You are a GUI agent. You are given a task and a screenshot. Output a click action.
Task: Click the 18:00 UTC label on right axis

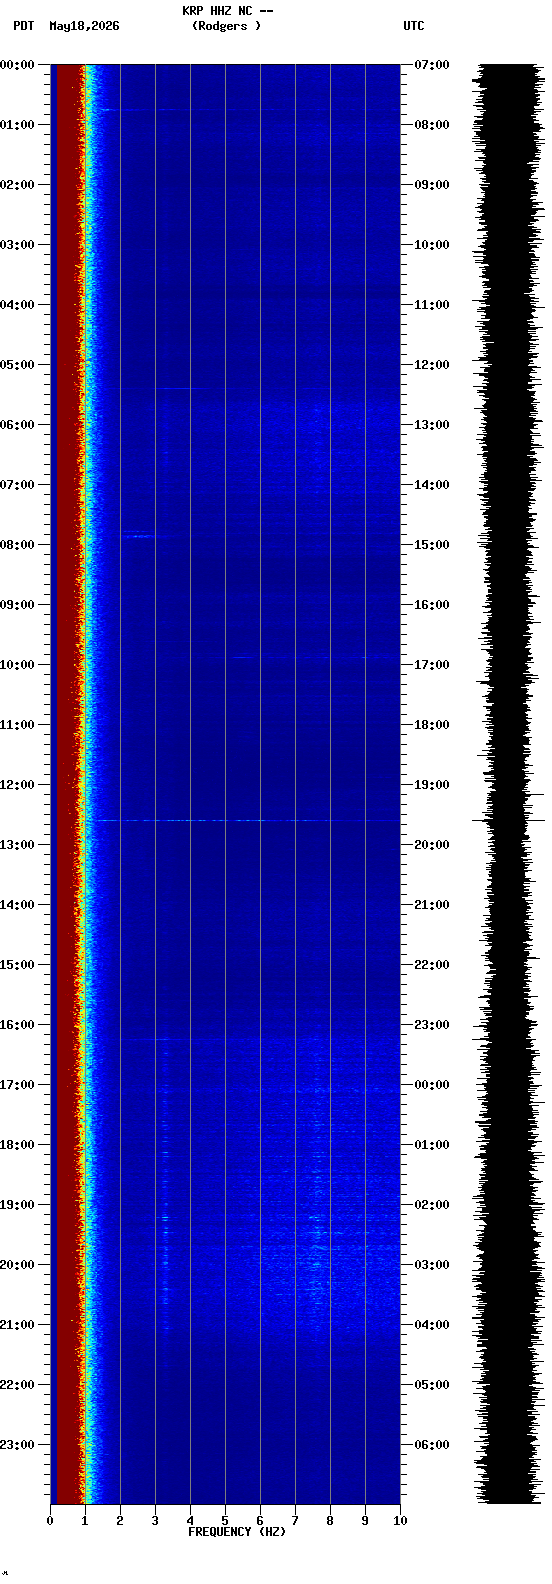pos(431,725)
